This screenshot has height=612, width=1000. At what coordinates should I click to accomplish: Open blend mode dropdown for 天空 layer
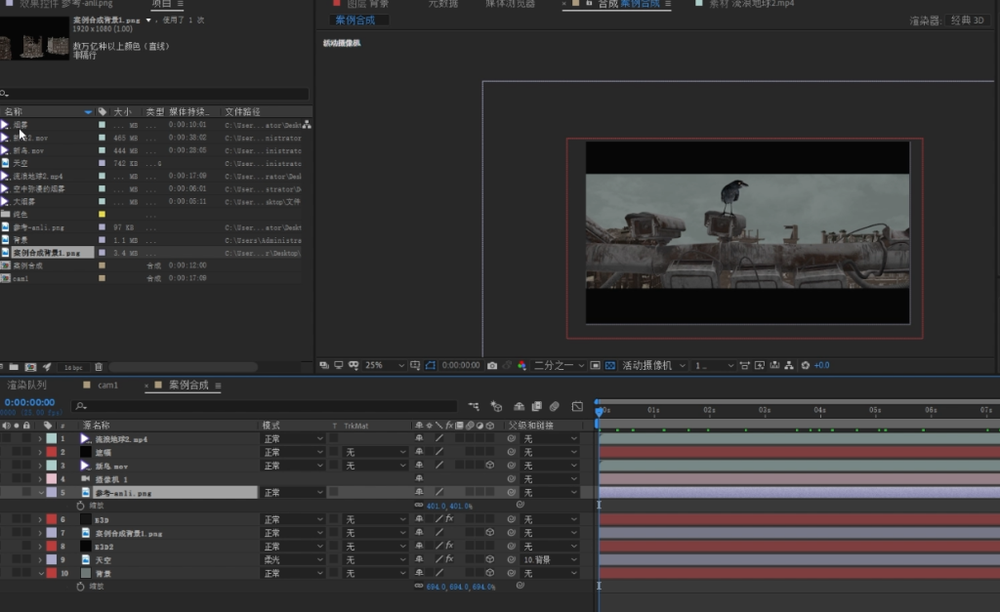pyautogui.click(x=292, y=560)
